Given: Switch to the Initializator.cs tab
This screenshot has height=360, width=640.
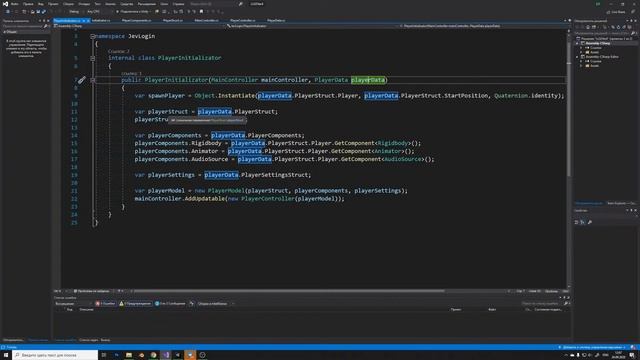Looking at the screenshot, I should 101,20.
